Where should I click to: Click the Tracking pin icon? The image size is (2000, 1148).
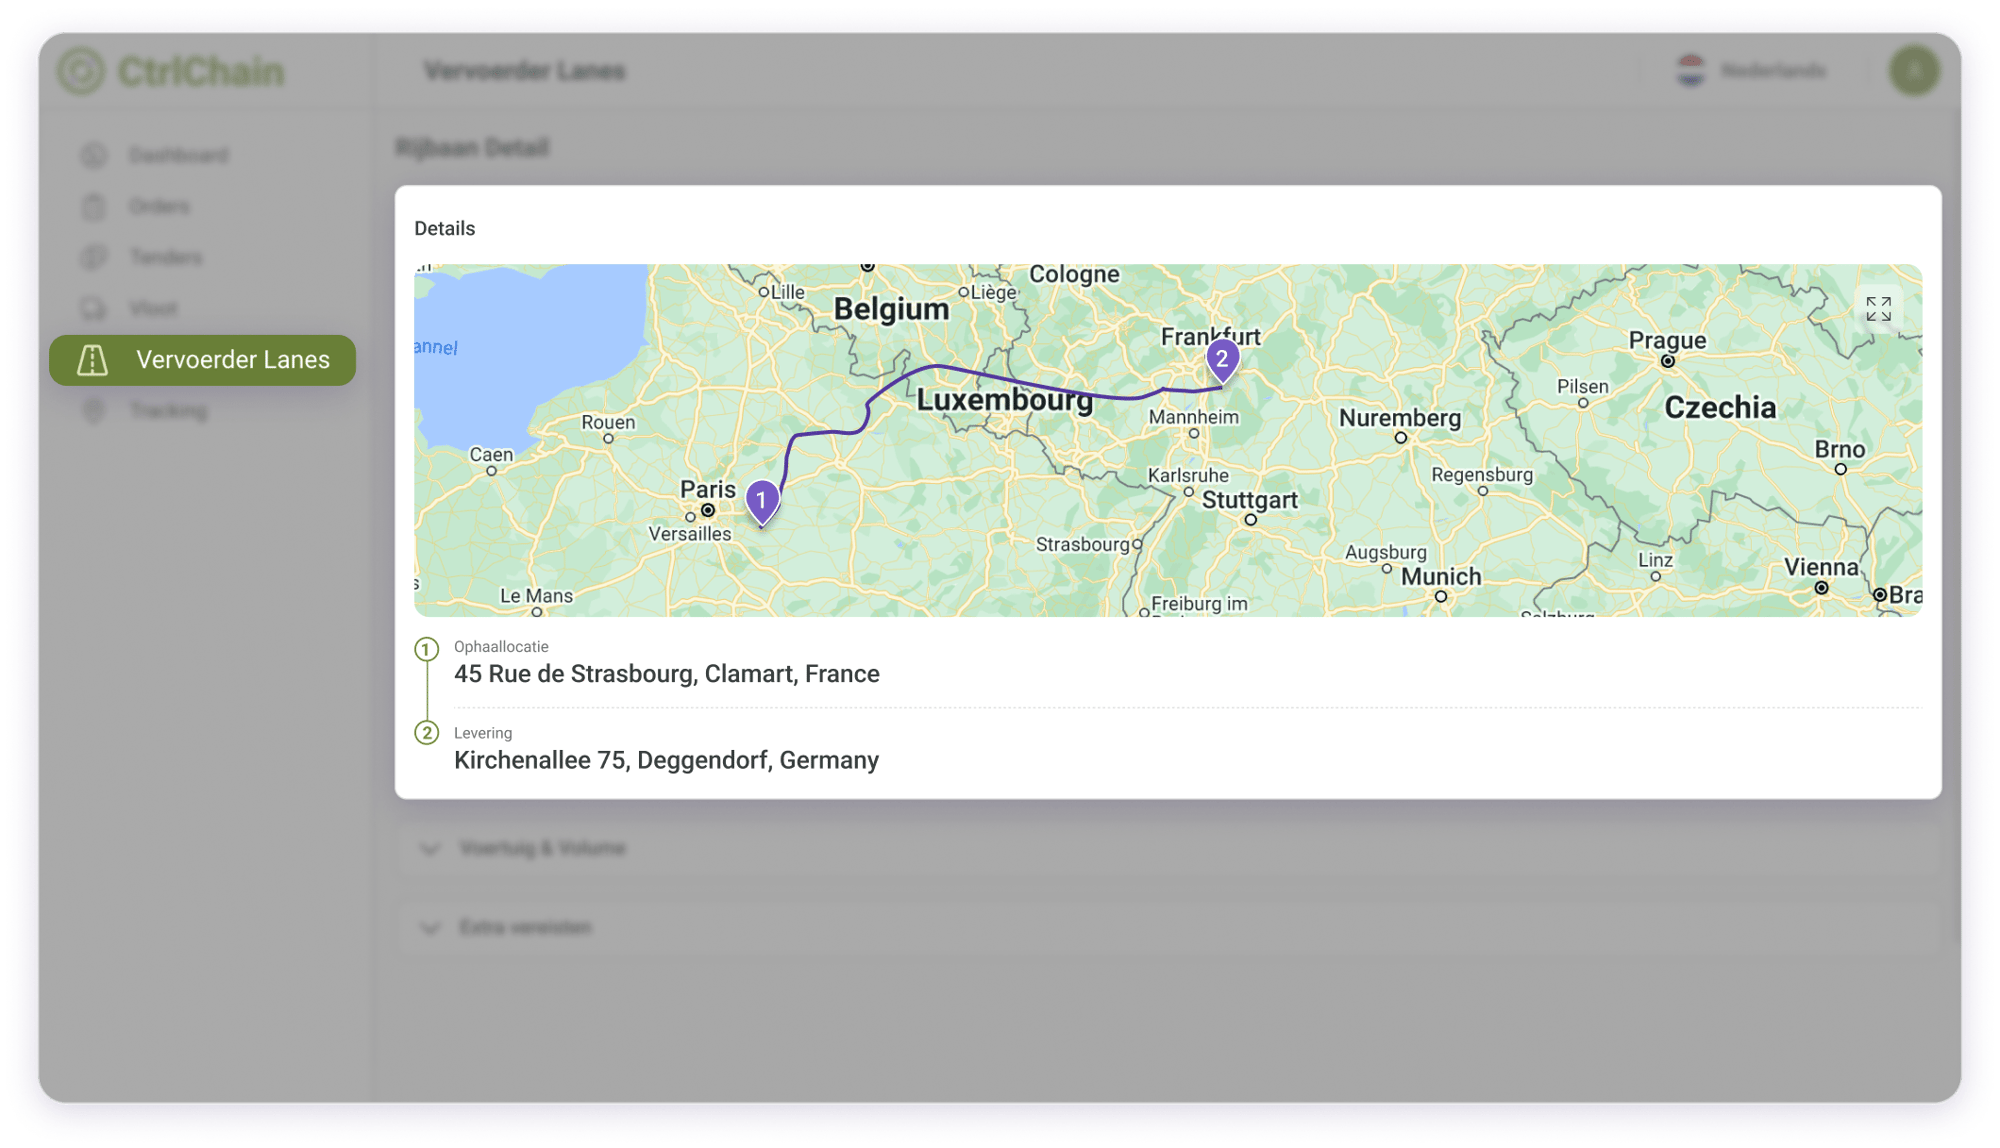93,411
